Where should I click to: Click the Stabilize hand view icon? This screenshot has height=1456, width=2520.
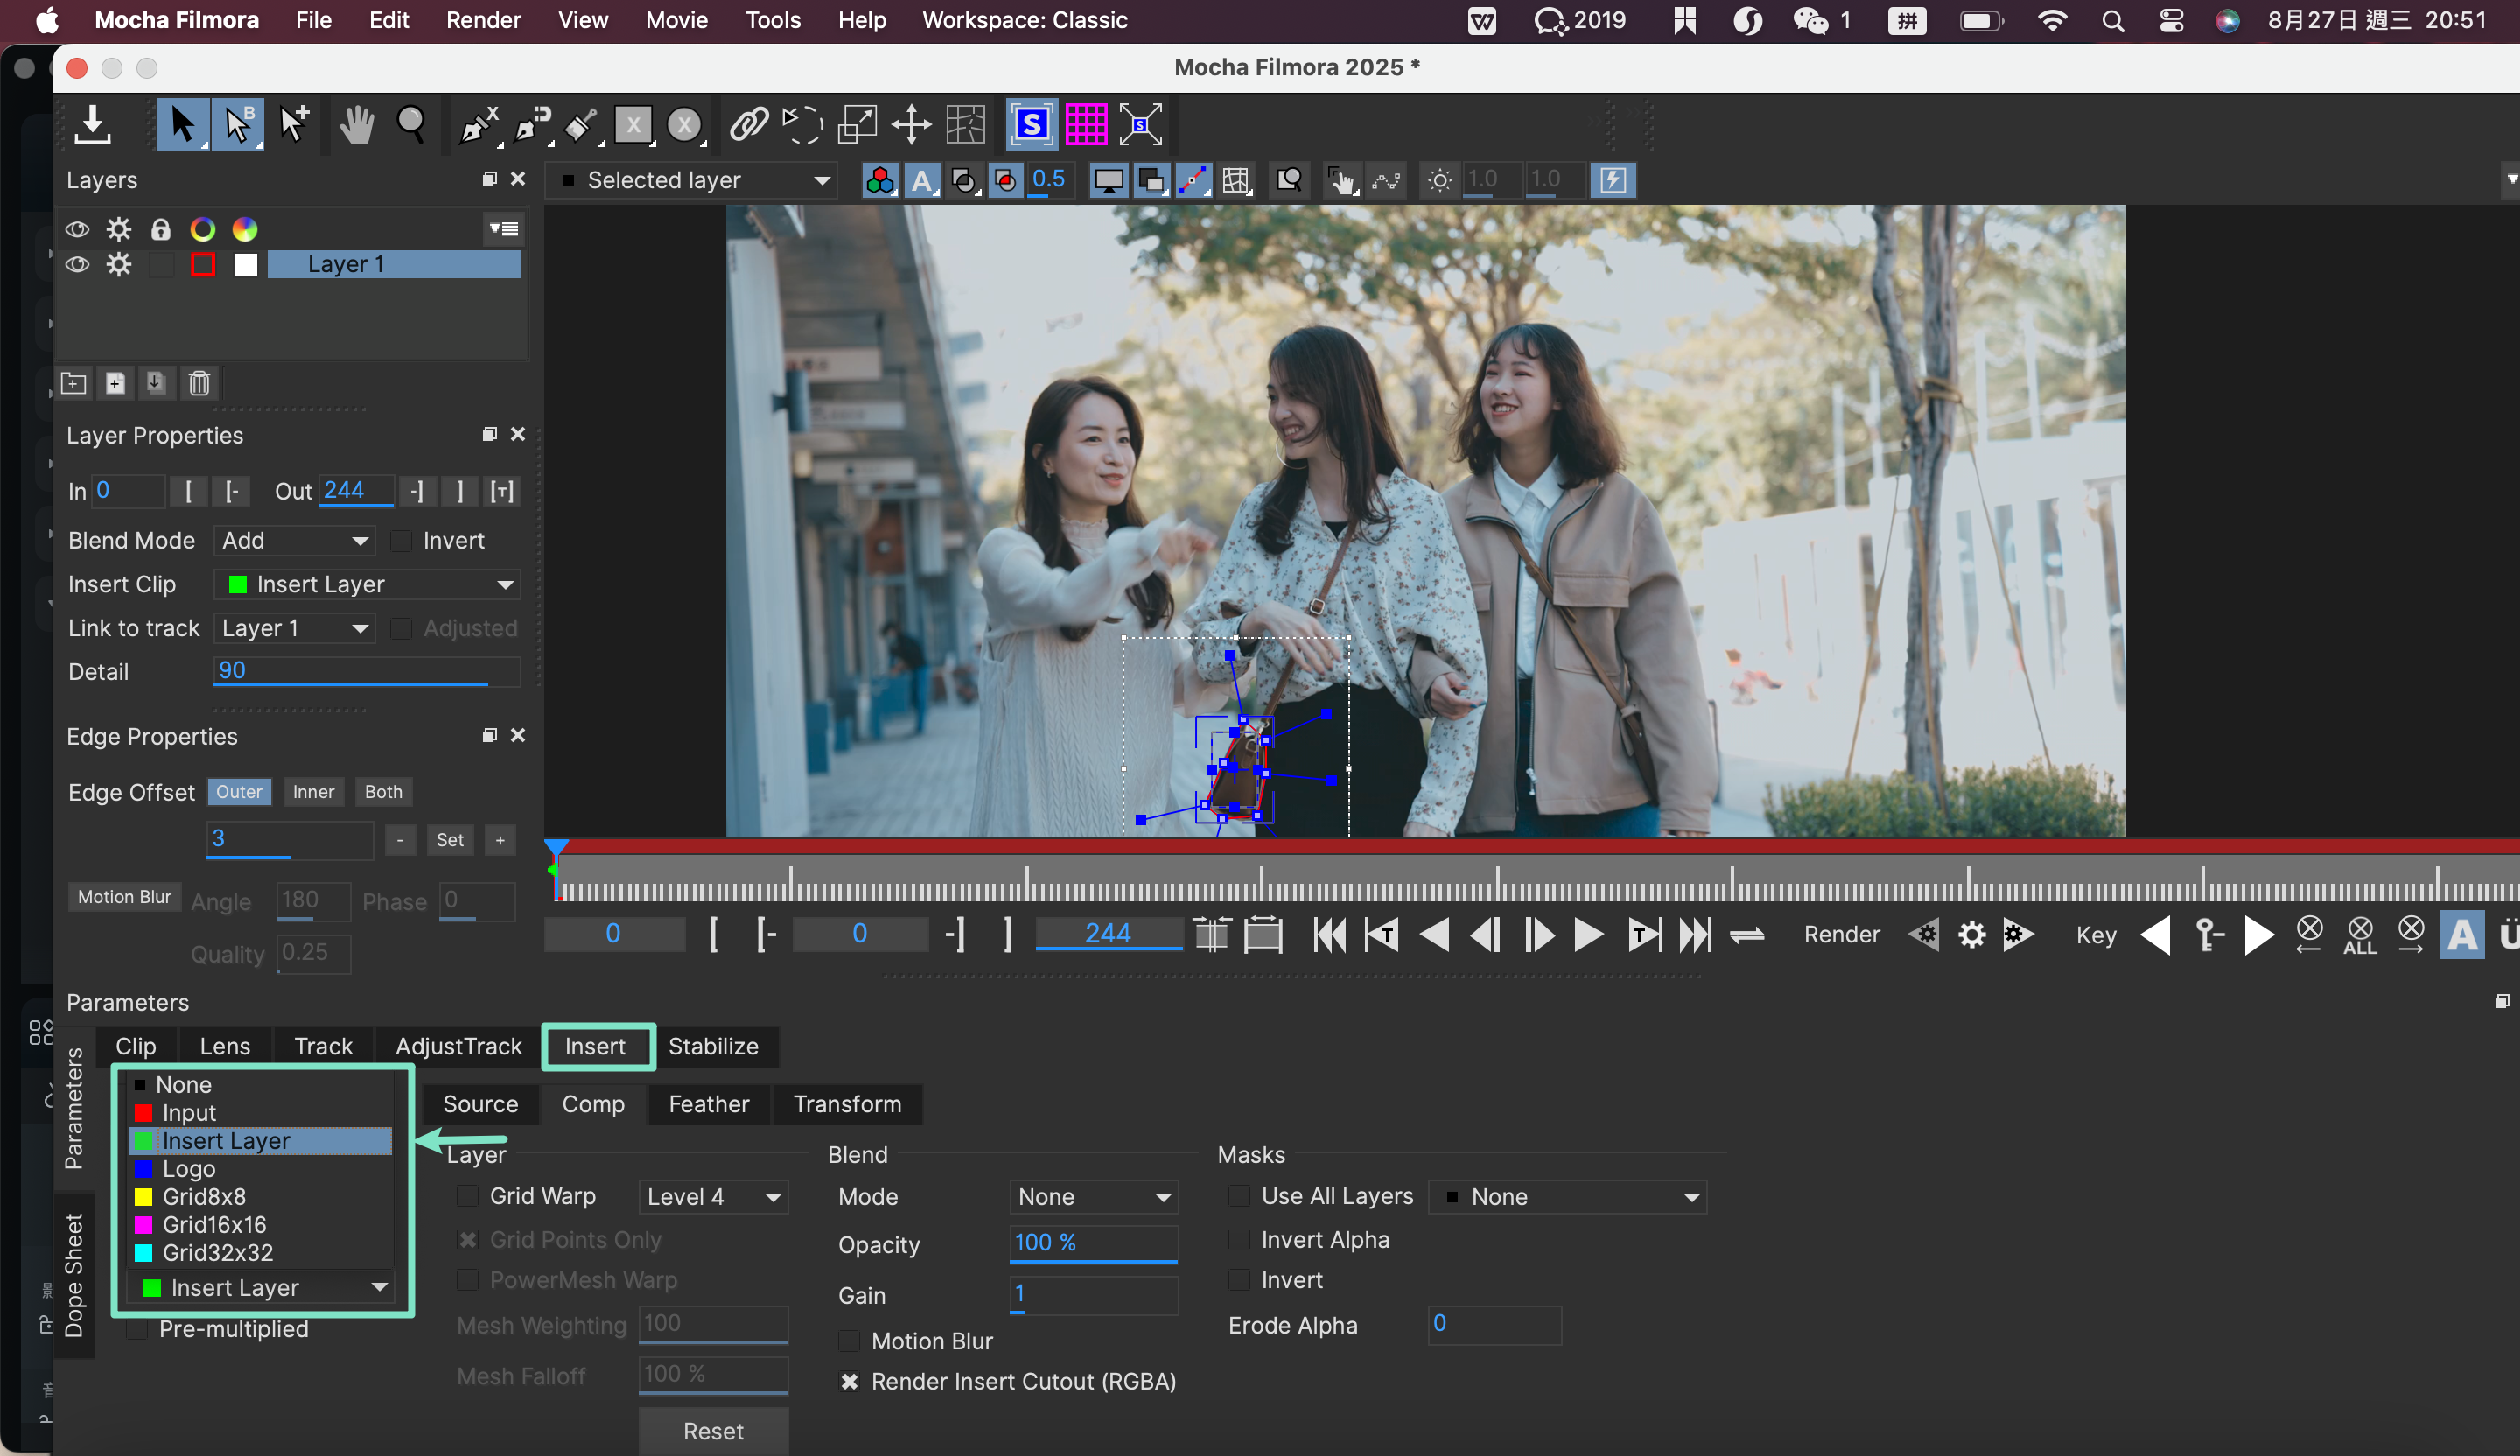pos(1341,180)
